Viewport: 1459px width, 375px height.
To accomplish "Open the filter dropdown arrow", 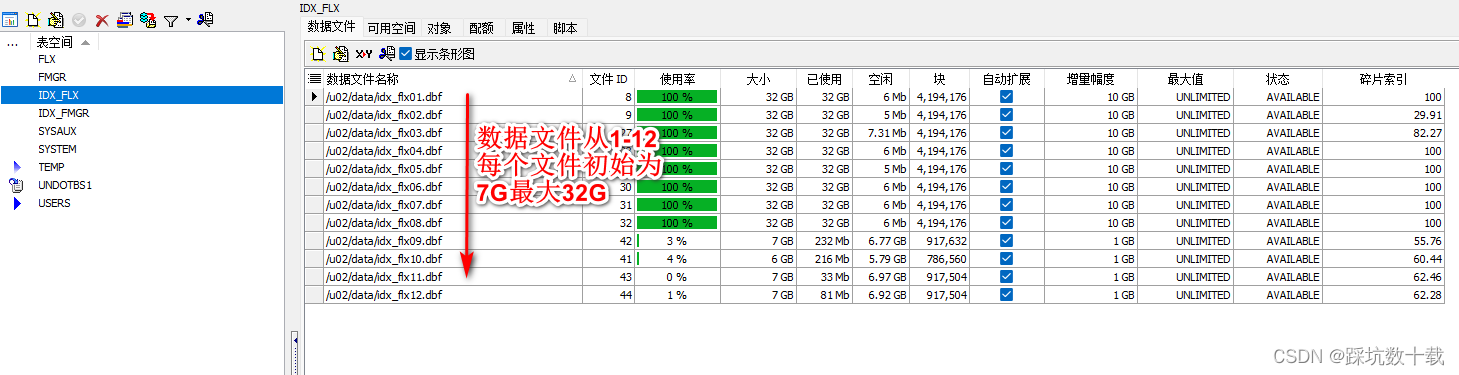I will click(187, 19).
